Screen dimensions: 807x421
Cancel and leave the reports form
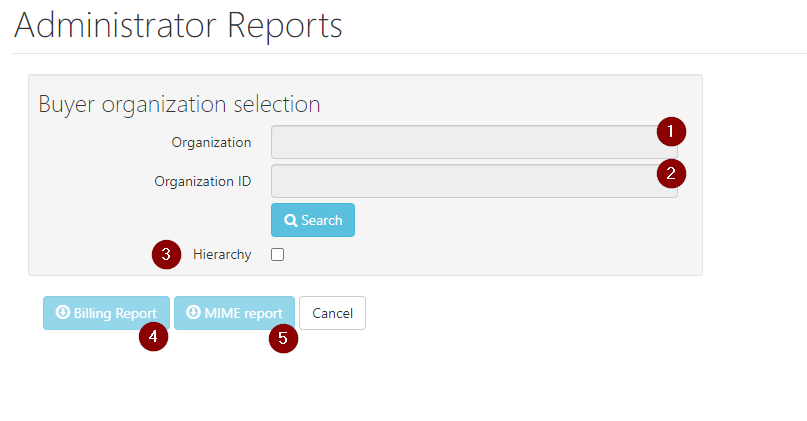pyautogui.click(x=332, y=313)
